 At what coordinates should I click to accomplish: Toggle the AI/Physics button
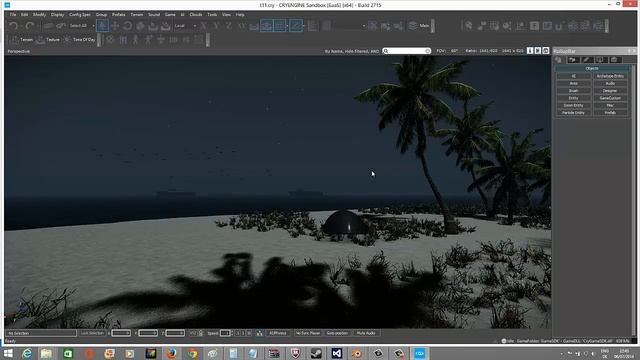278,333
